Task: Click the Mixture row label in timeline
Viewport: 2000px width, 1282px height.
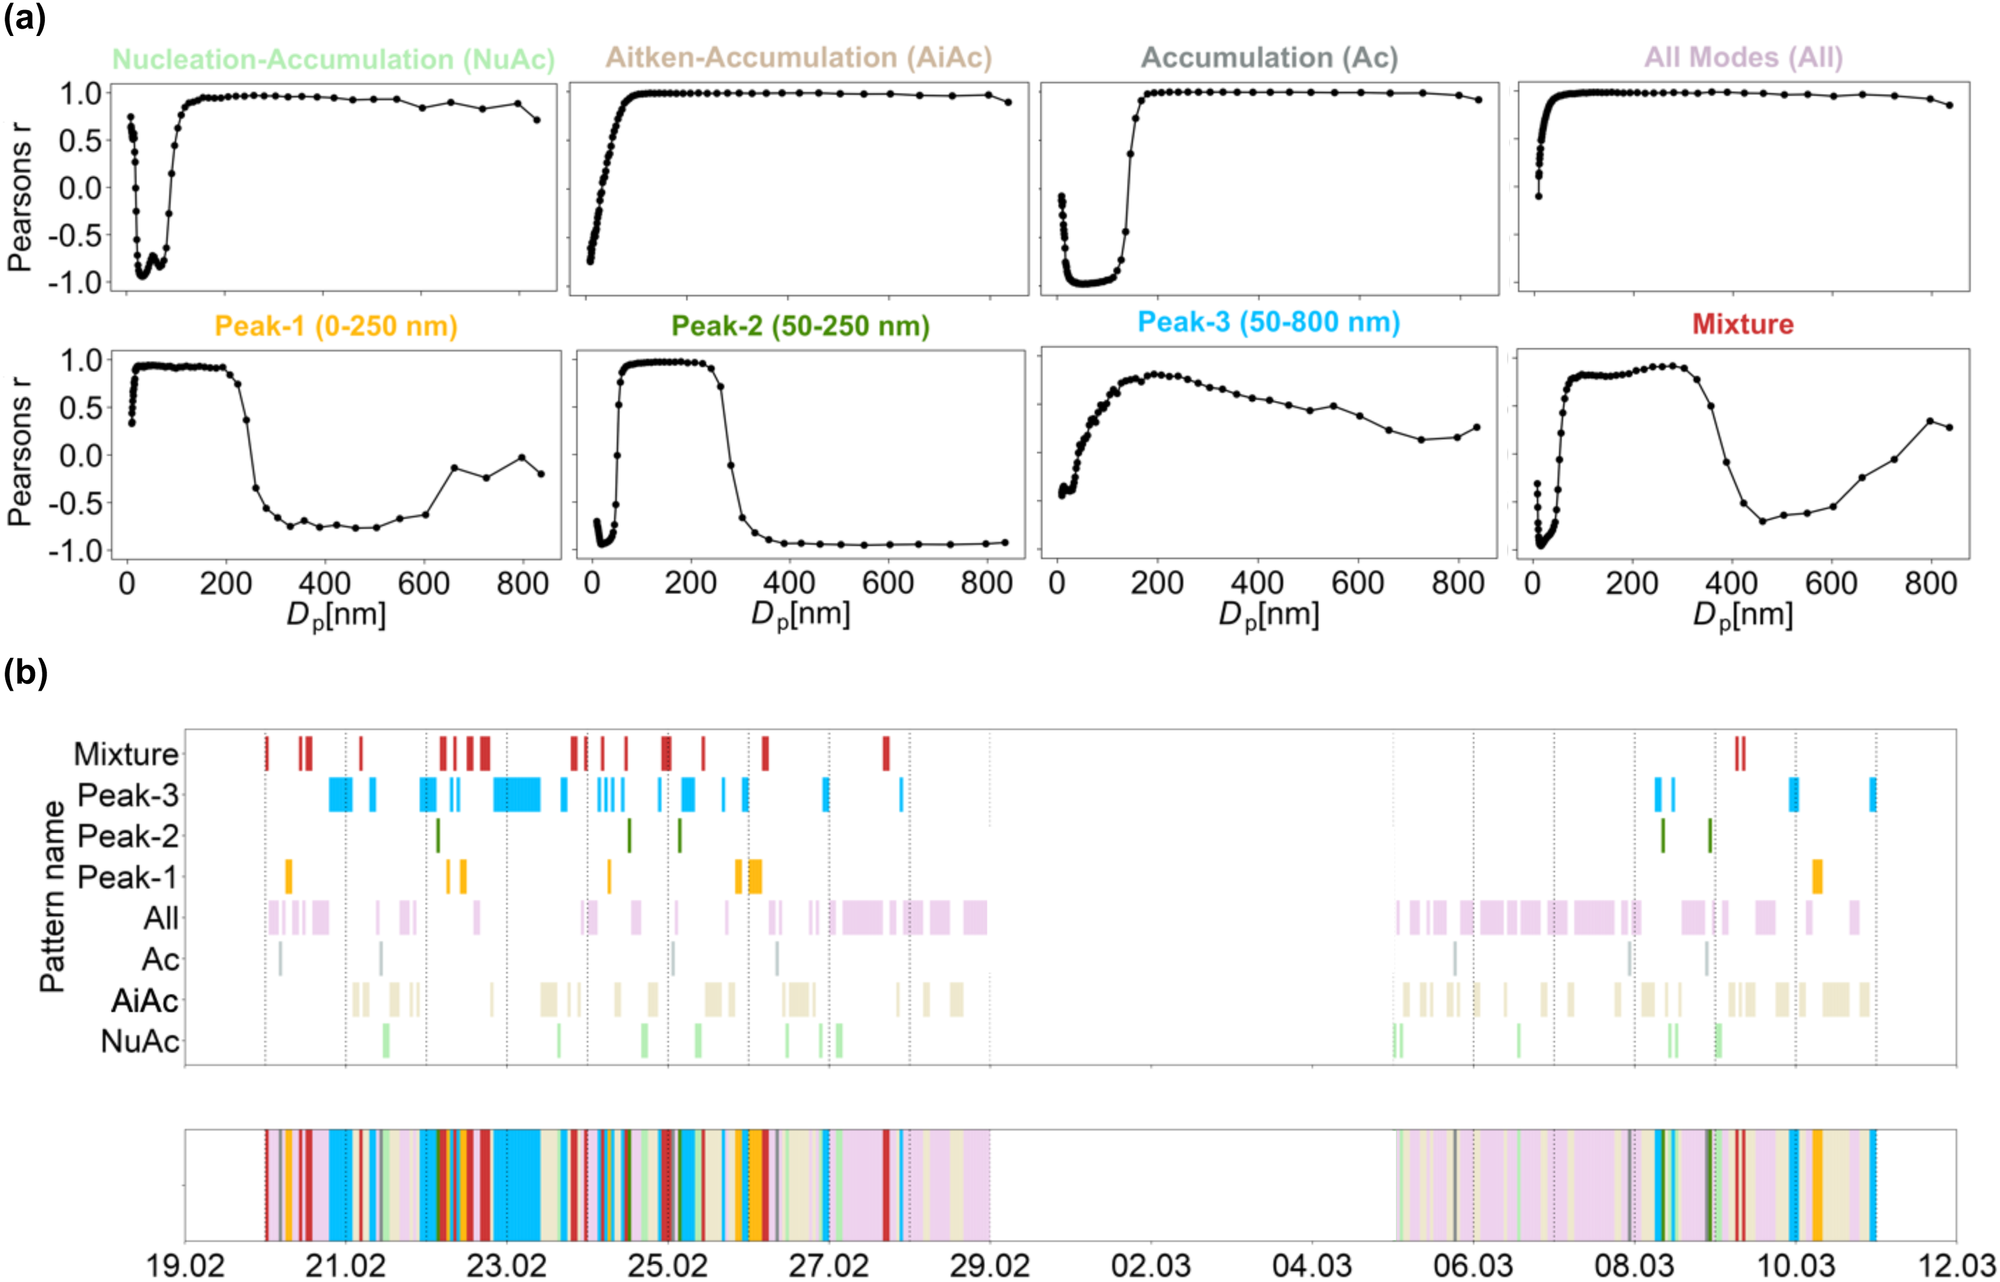Action: [126, 754]
